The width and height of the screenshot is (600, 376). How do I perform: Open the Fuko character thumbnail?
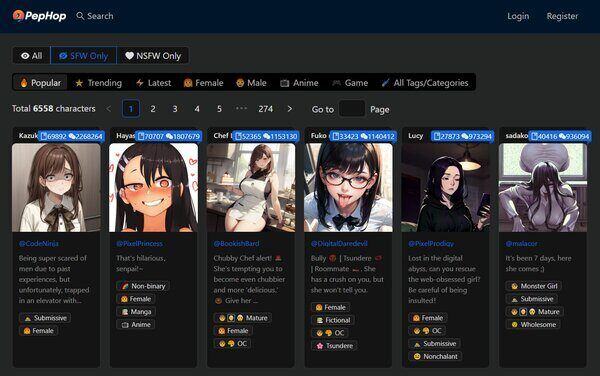coord(348,187)
